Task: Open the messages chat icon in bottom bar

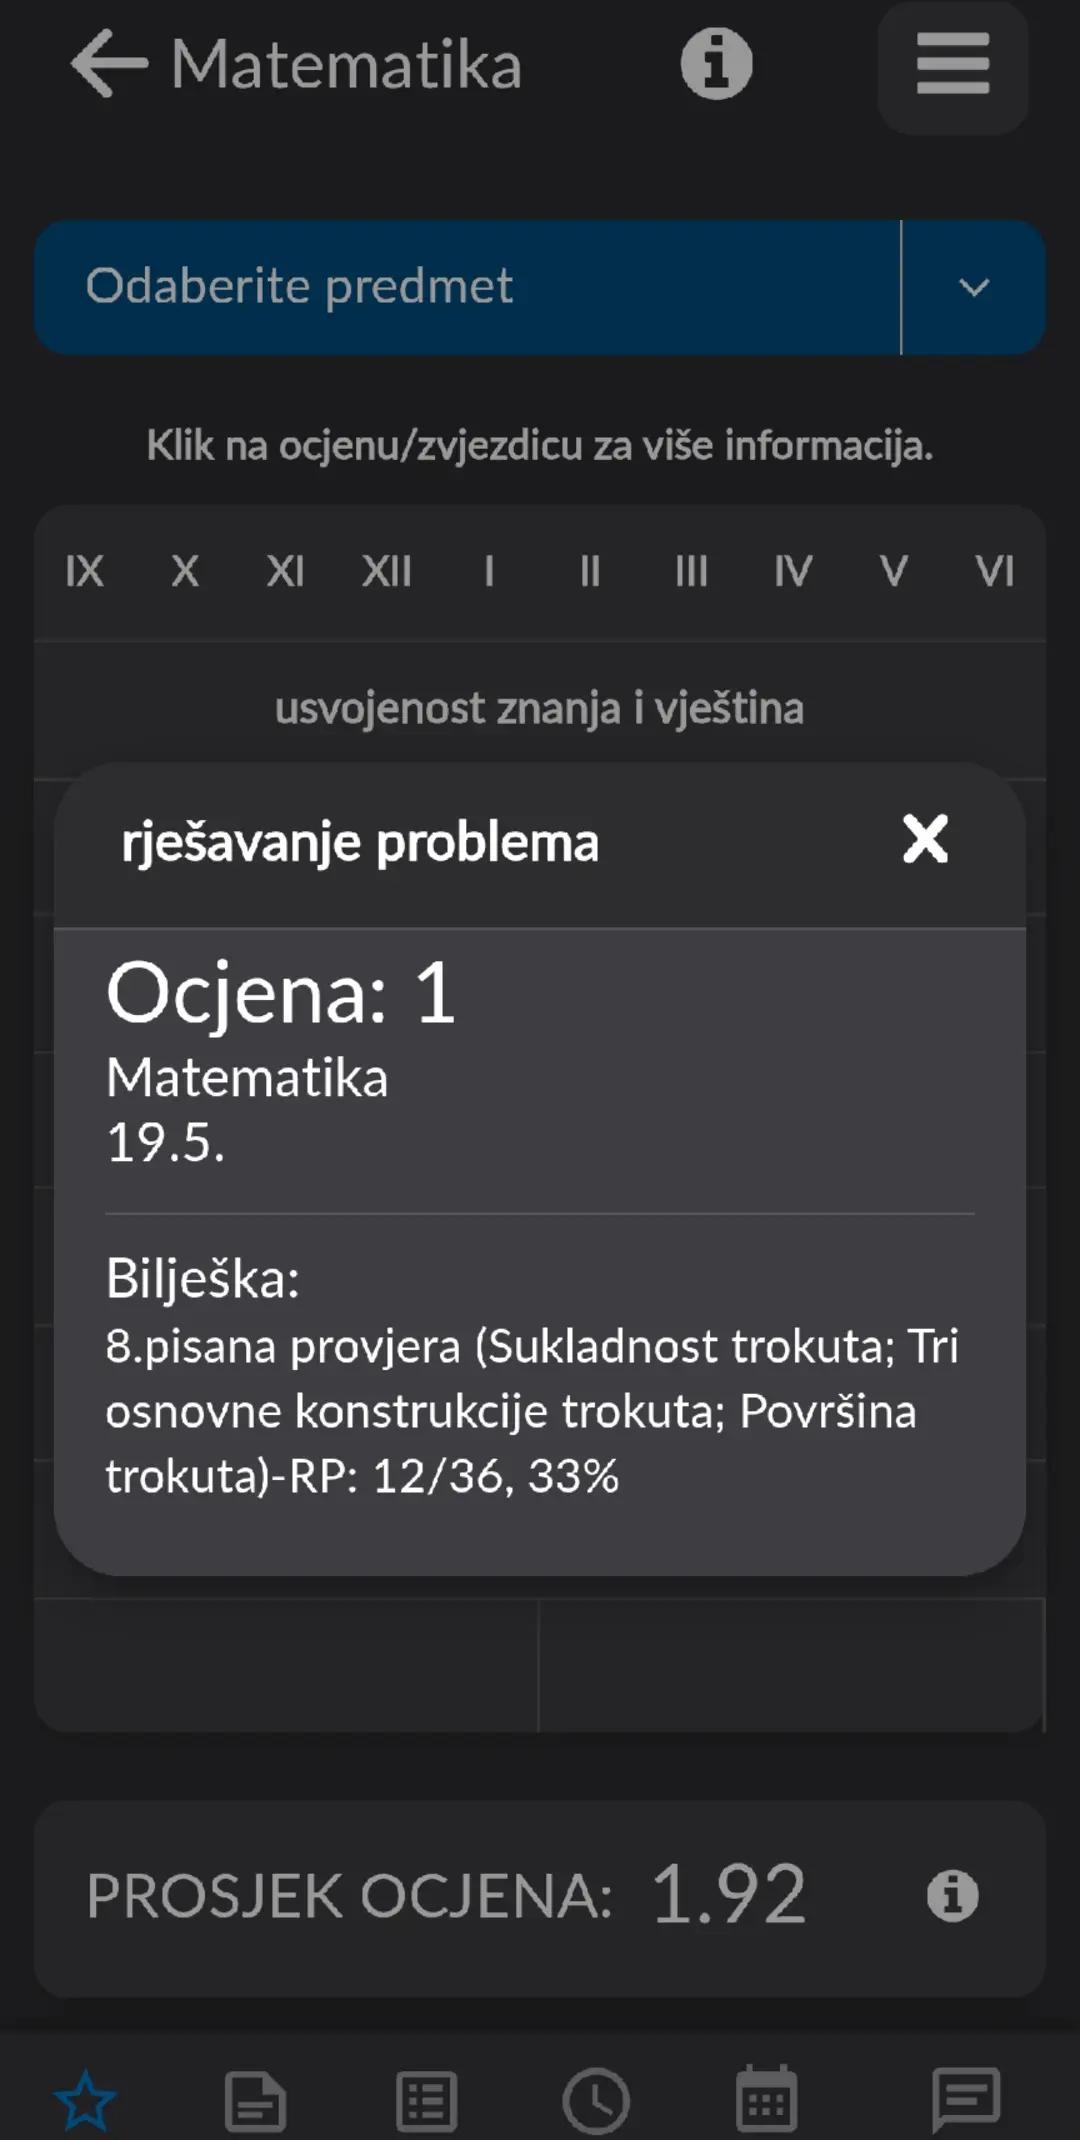Action: tap(966, 2100)
